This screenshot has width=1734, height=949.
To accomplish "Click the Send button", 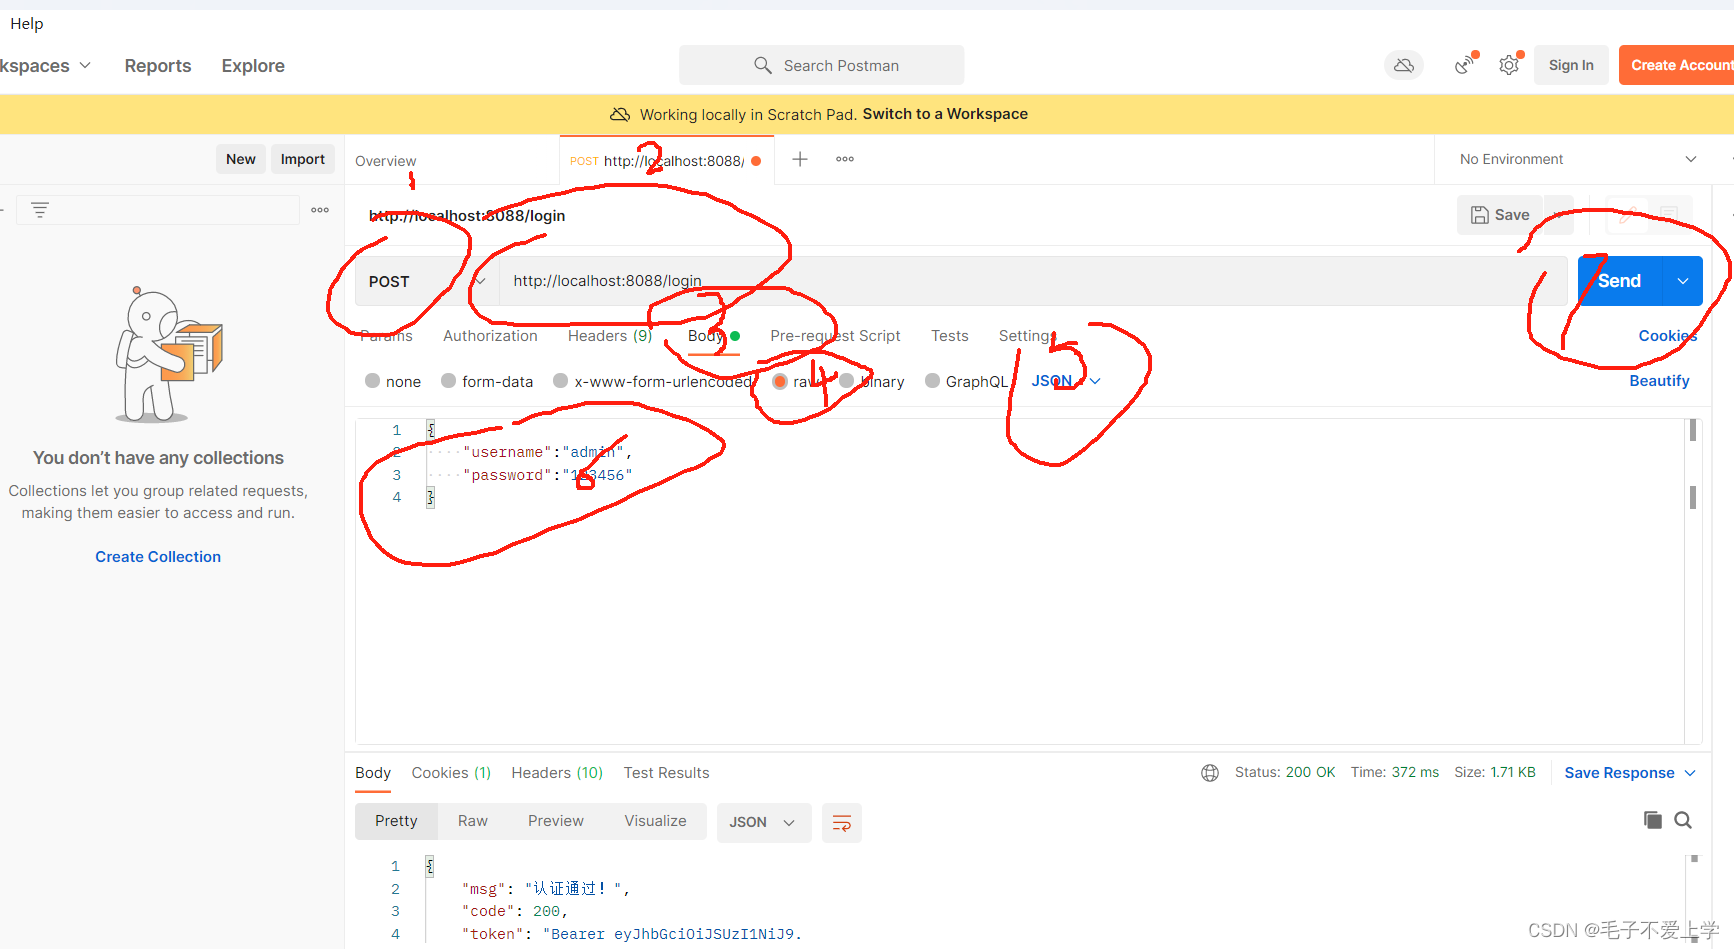I will (x=1619, y=280).
